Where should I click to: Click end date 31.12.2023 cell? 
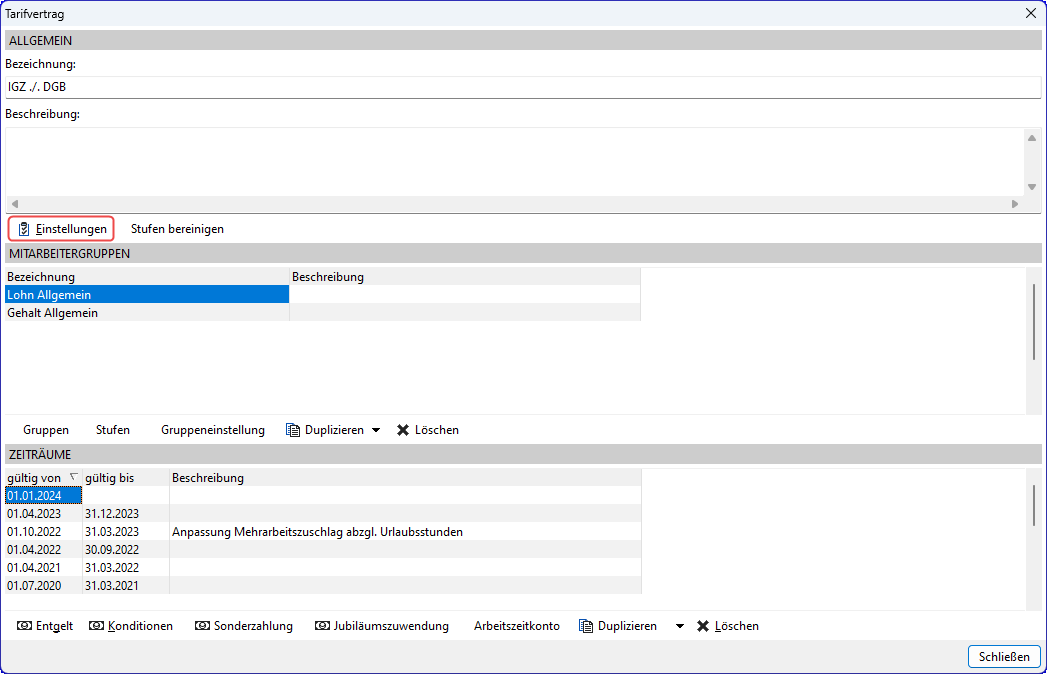click(126, 514)
